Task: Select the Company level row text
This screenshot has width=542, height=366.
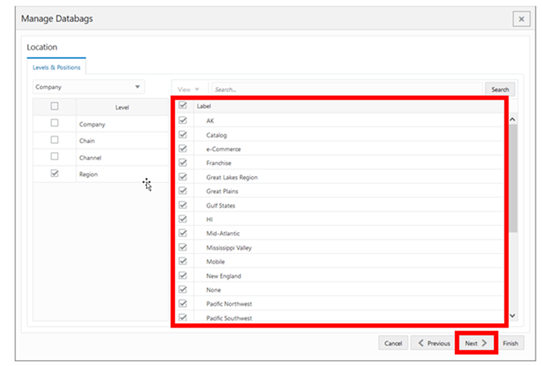Action: click(92, 124)
